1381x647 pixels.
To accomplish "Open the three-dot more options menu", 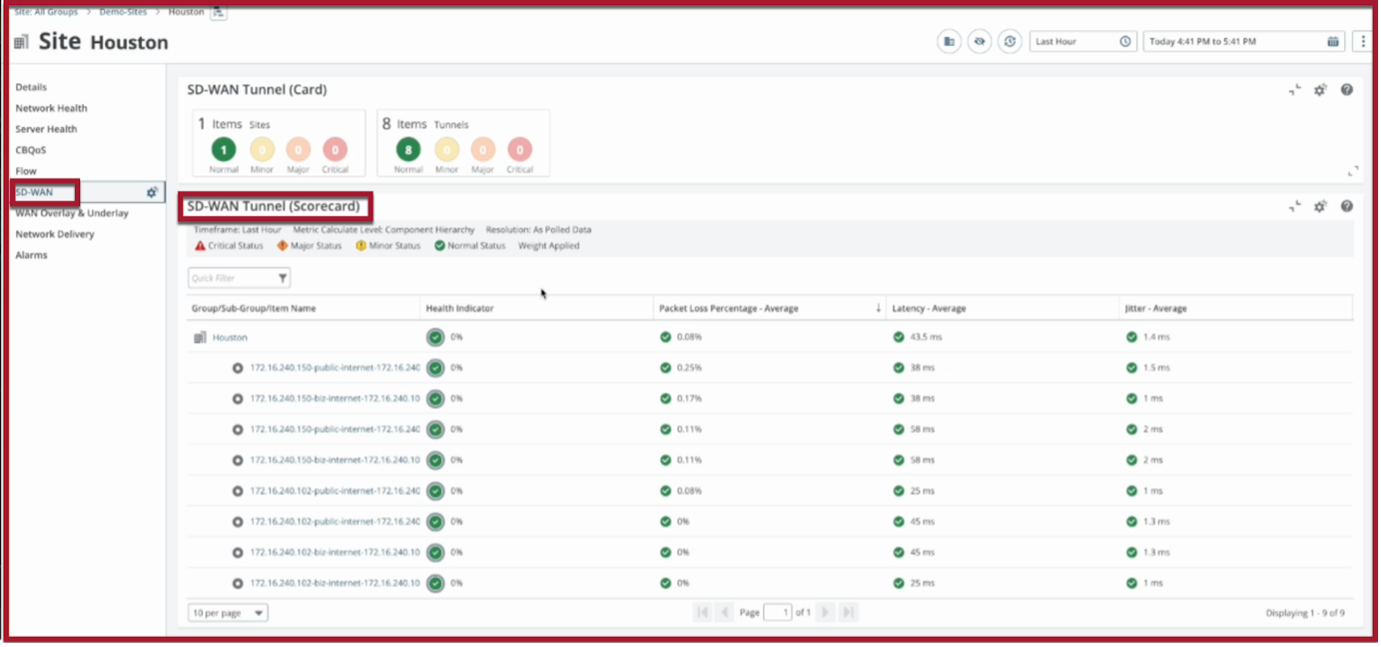I will click(x=1364, y=42).
